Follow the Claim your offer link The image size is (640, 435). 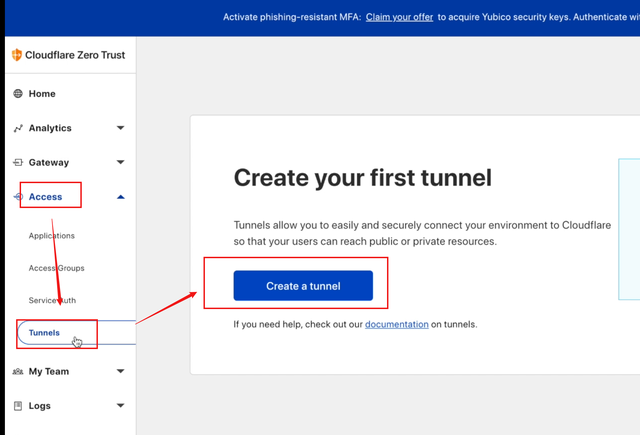[399, 17]
